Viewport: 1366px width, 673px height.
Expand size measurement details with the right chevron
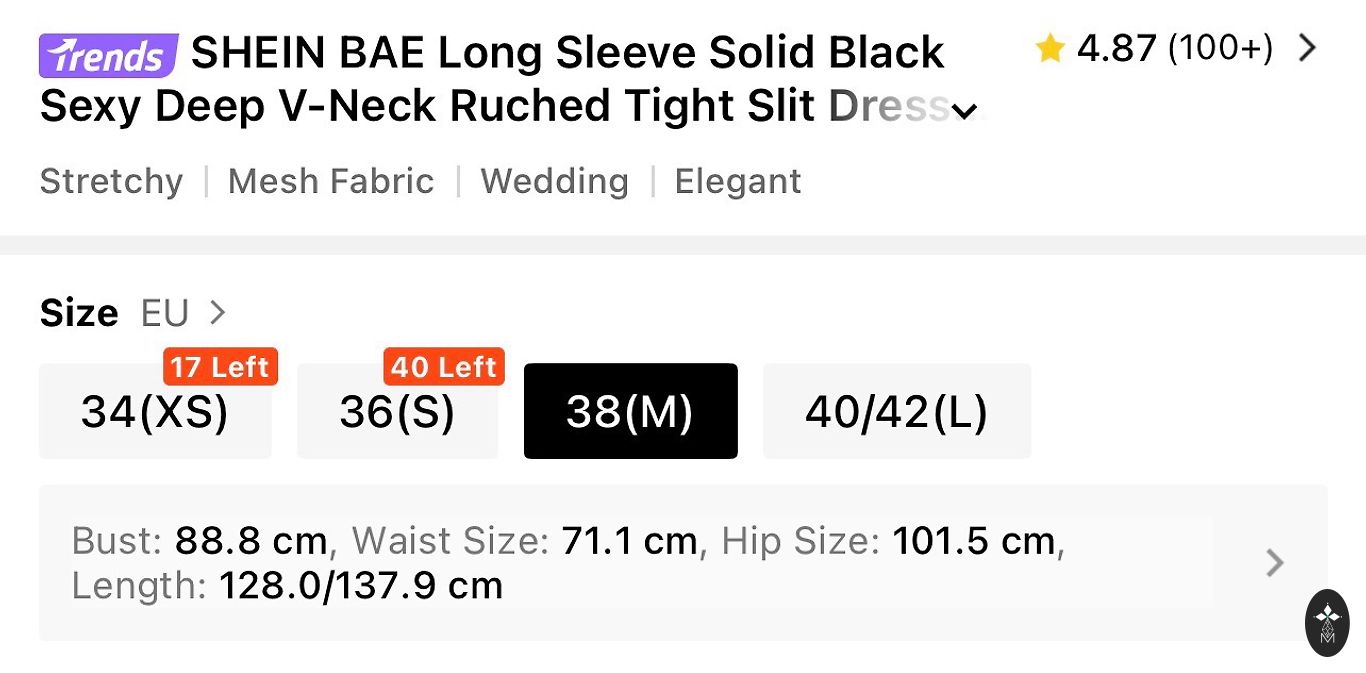1274,563
